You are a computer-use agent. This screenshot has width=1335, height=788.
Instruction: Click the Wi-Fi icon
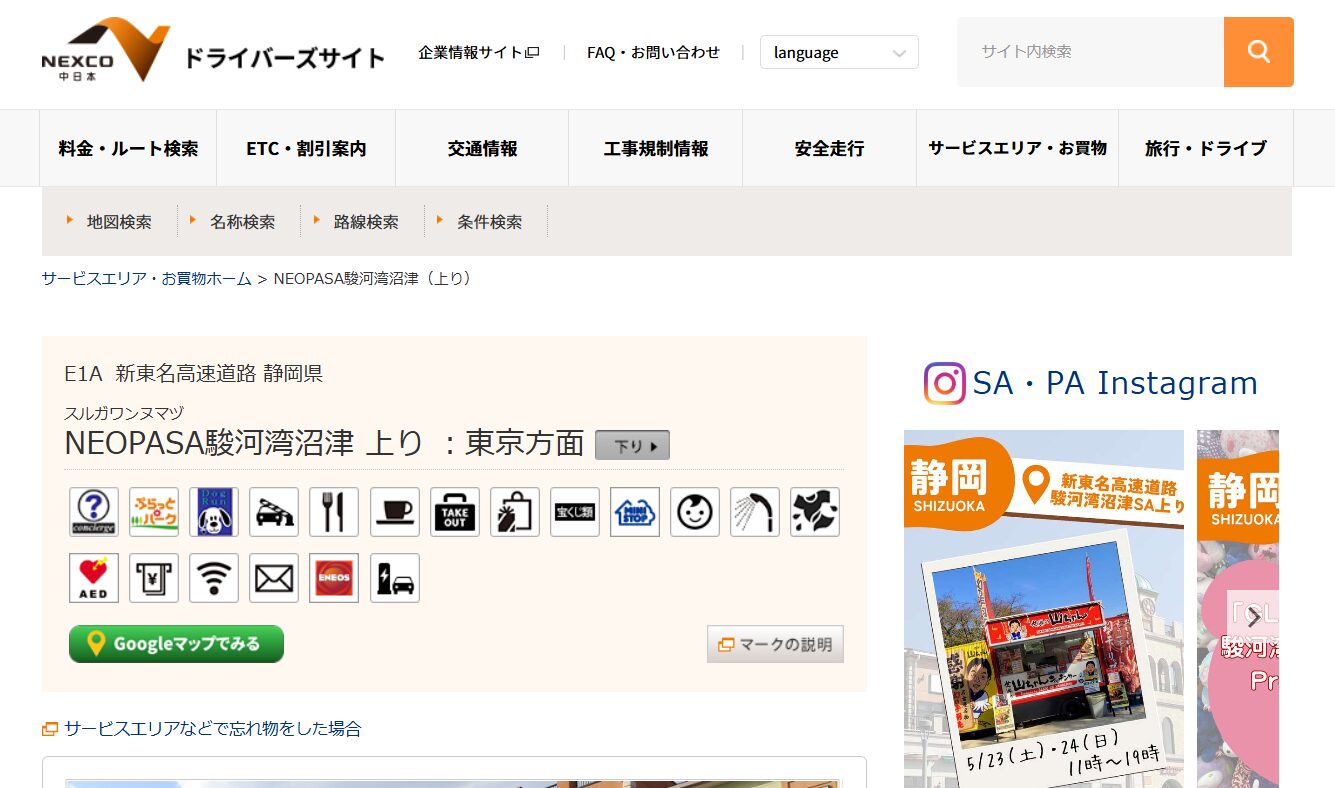(214, 578)
